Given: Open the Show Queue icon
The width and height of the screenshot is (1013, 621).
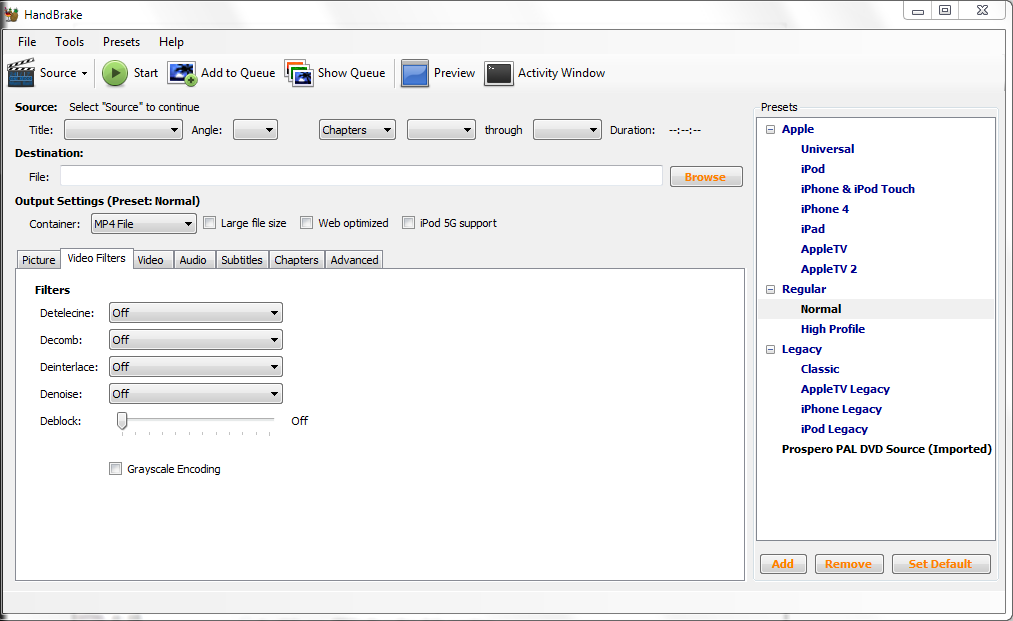Looking at the screenshot, I should click(299, 73).
